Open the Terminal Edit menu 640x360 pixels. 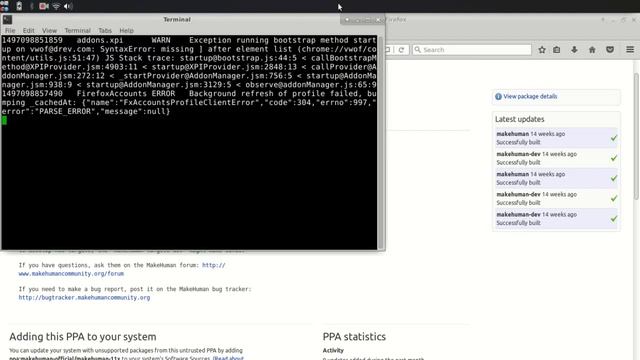[x=29, y=31]
